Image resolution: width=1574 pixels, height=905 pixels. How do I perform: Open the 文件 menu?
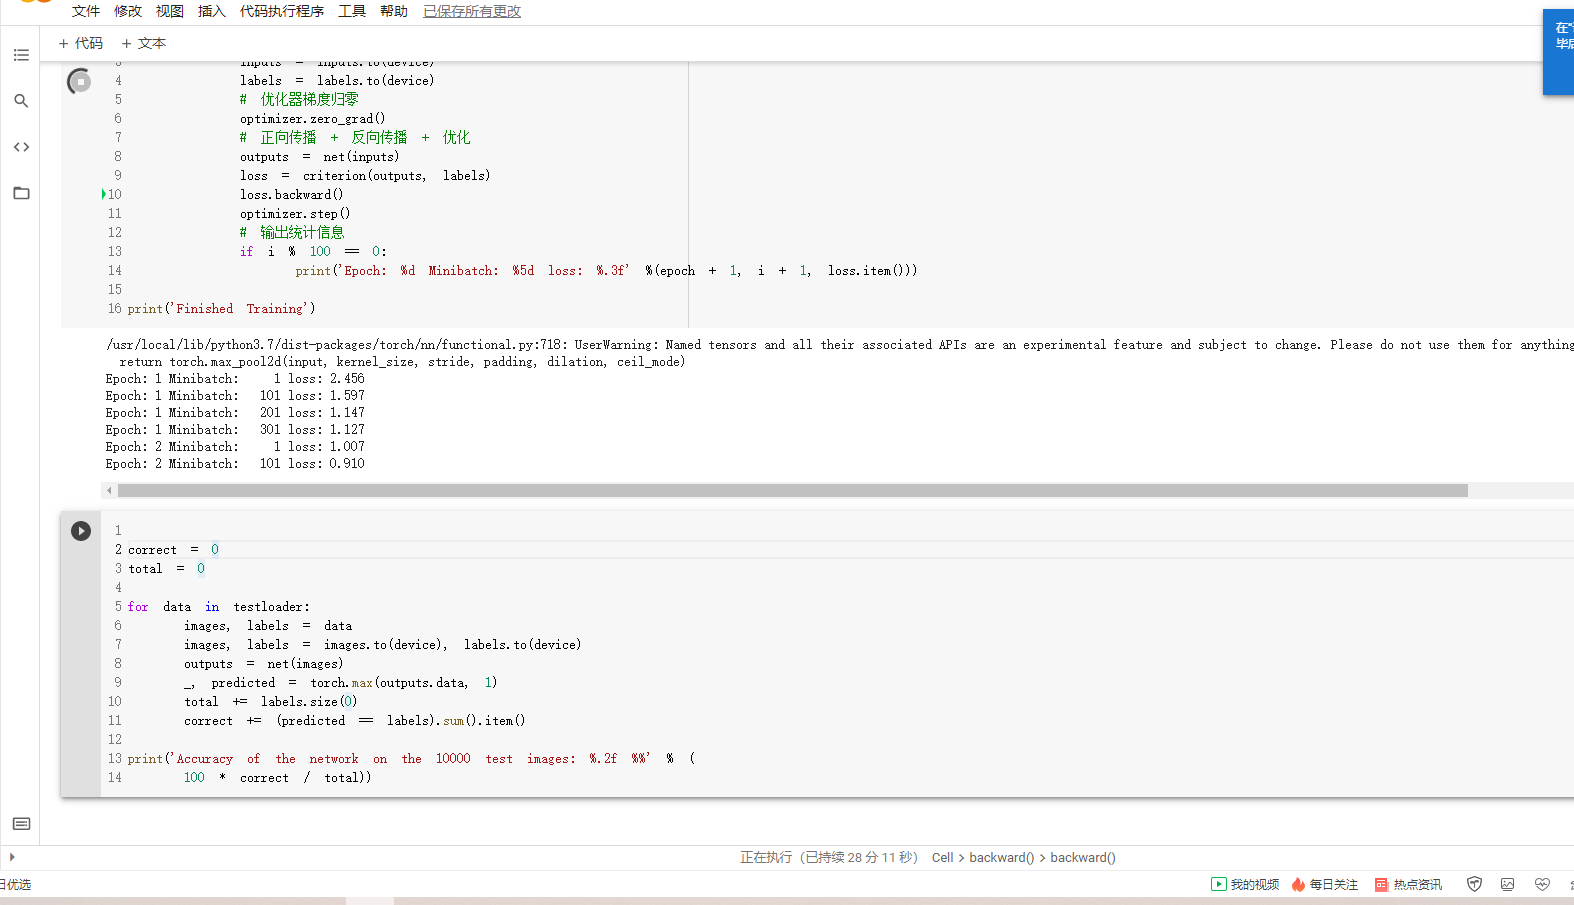[x=86, y=11]
